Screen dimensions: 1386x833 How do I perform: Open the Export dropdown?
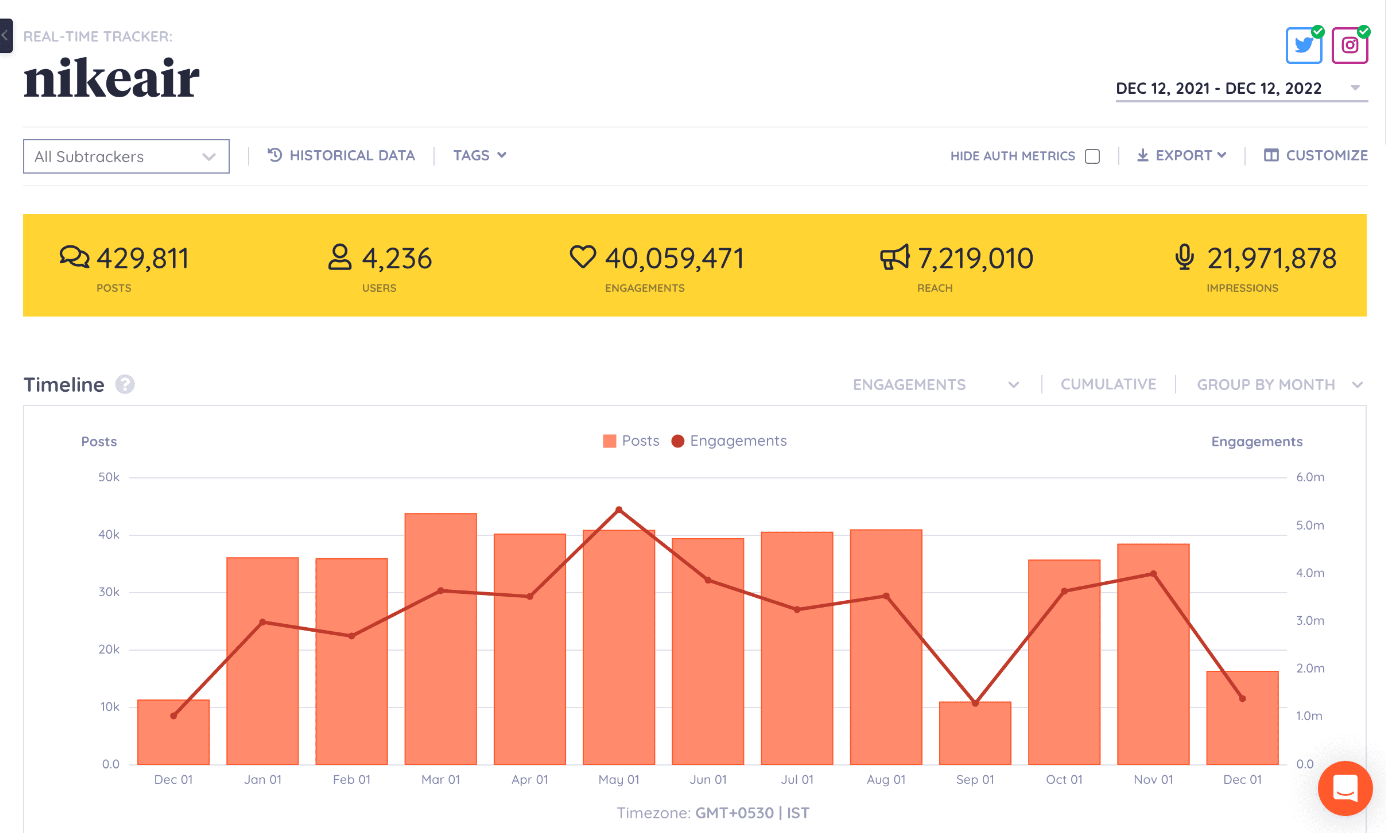pyautogui.click(x=1182, y=155)
